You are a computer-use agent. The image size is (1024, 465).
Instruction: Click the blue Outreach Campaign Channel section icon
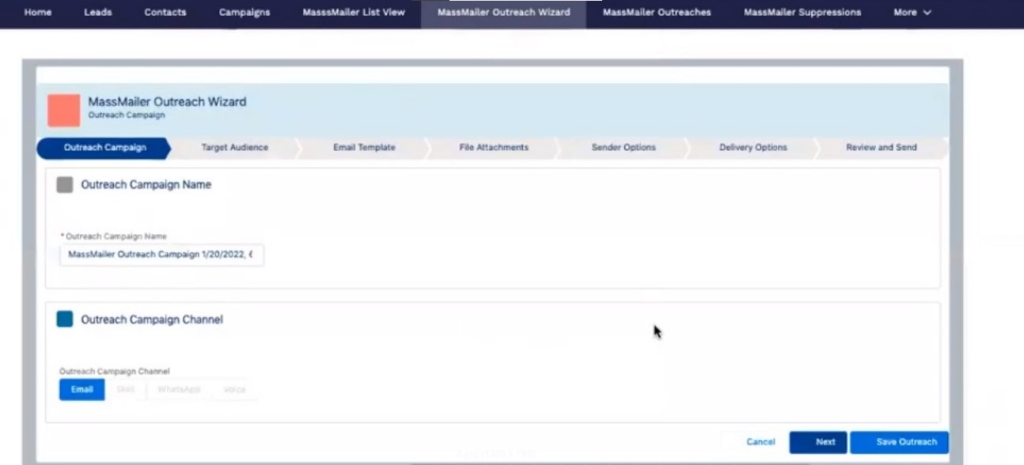point(65,319)
